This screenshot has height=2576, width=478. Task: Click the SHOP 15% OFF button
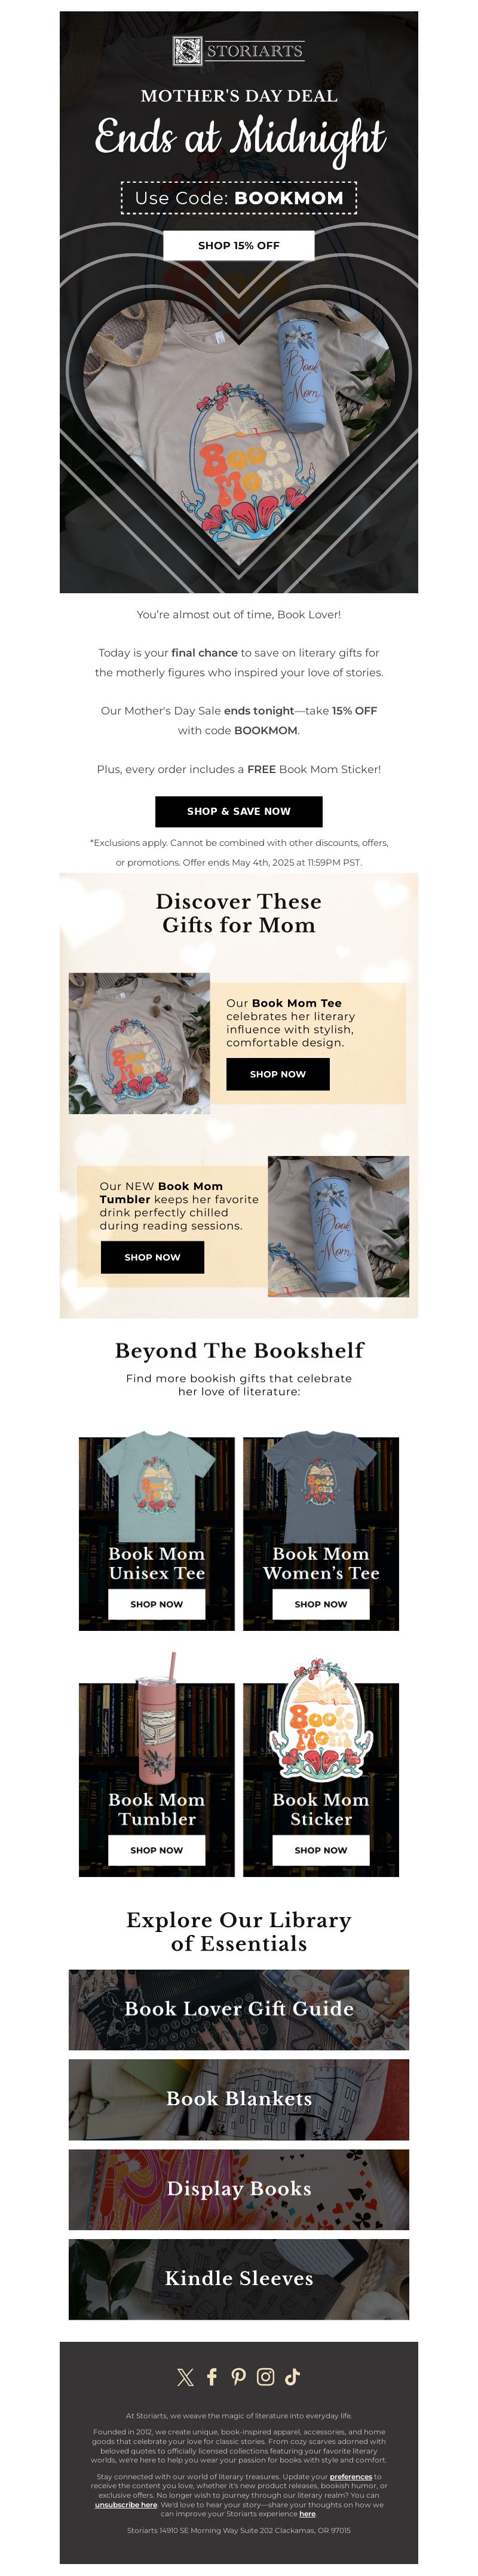coord(239,245)
